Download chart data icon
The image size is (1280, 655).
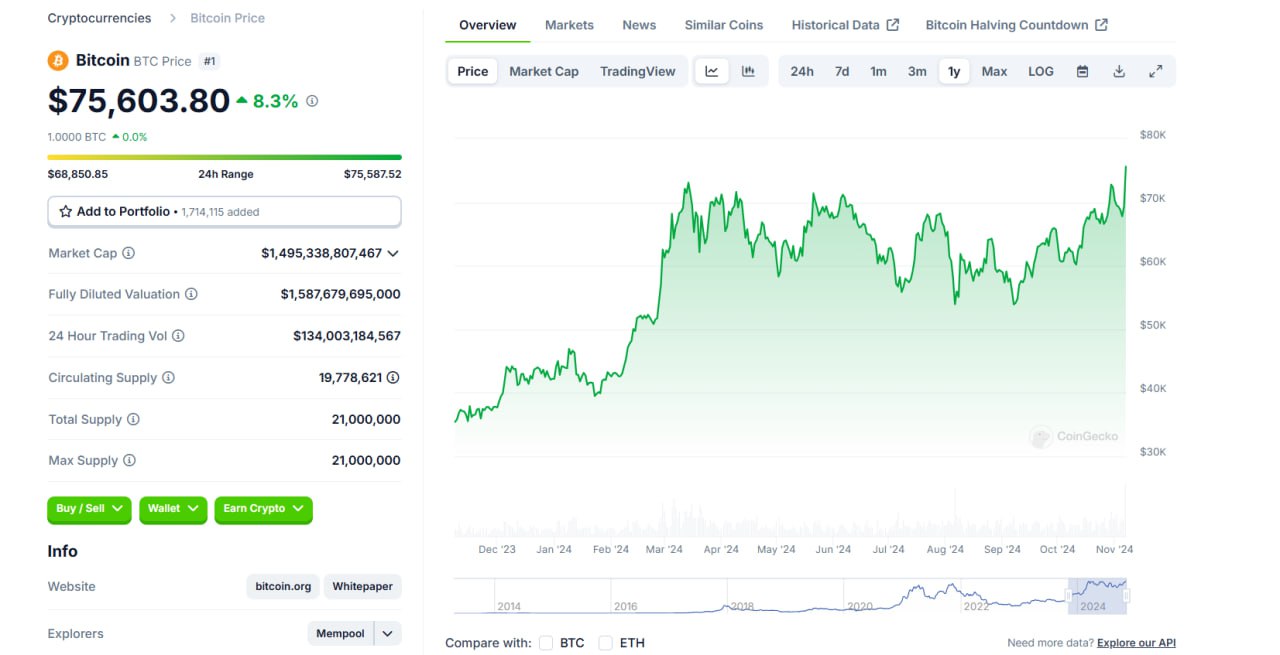pos(1119,71)
